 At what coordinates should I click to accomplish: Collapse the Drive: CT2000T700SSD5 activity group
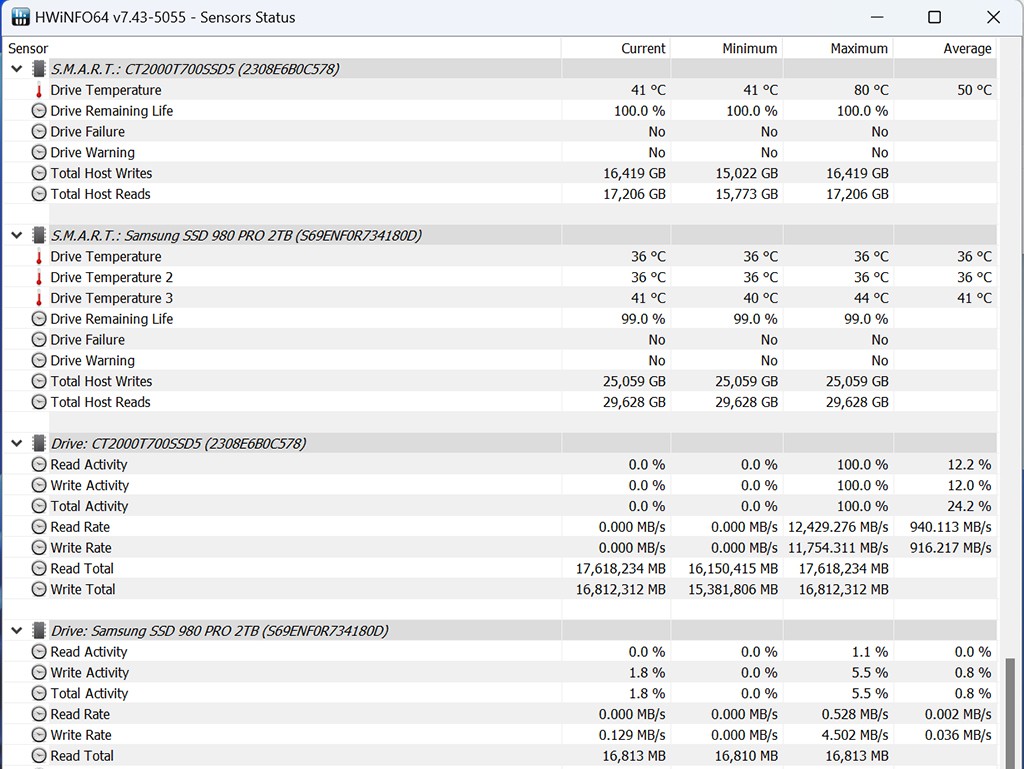click(16, 443)
